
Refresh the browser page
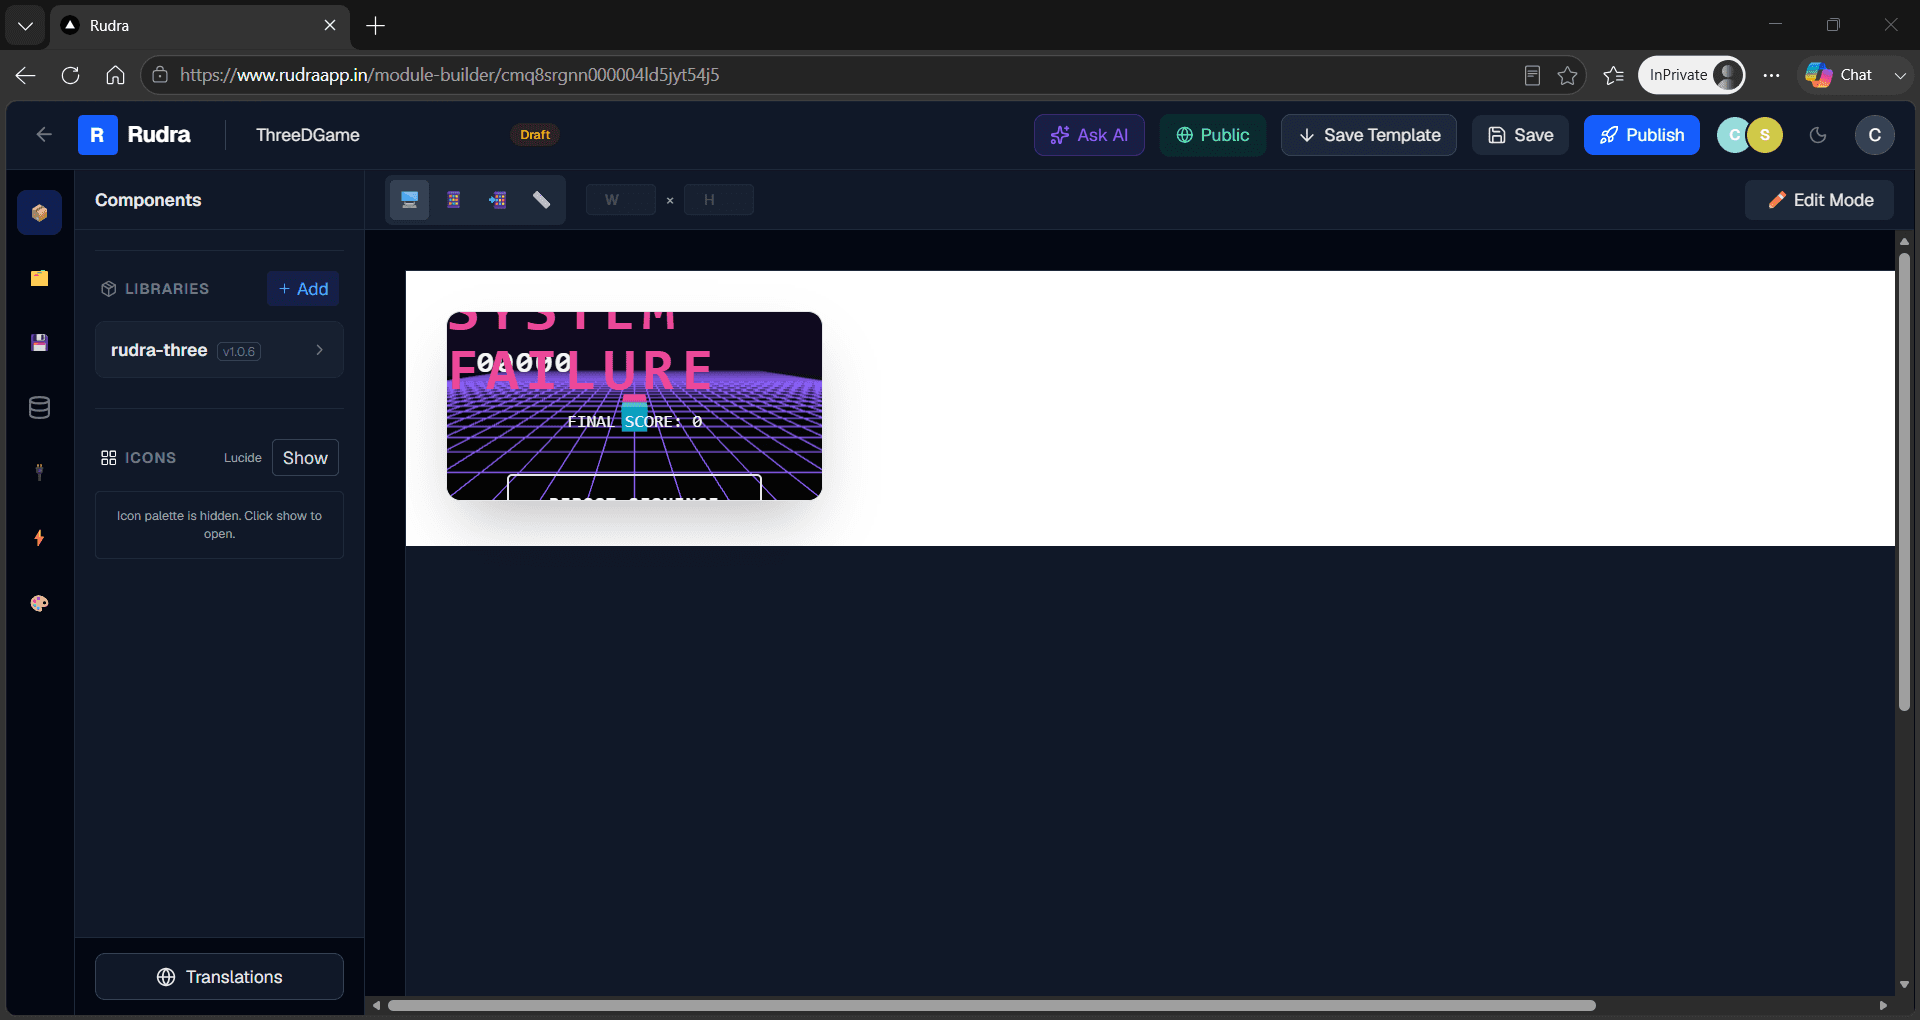tap(70, 75)
